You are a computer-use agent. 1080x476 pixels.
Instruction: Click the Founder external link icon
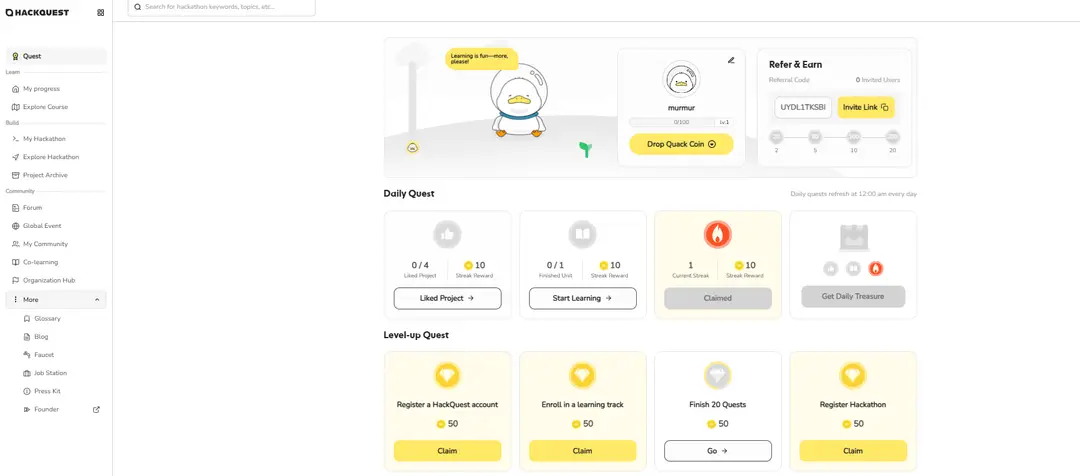[96, 409]
